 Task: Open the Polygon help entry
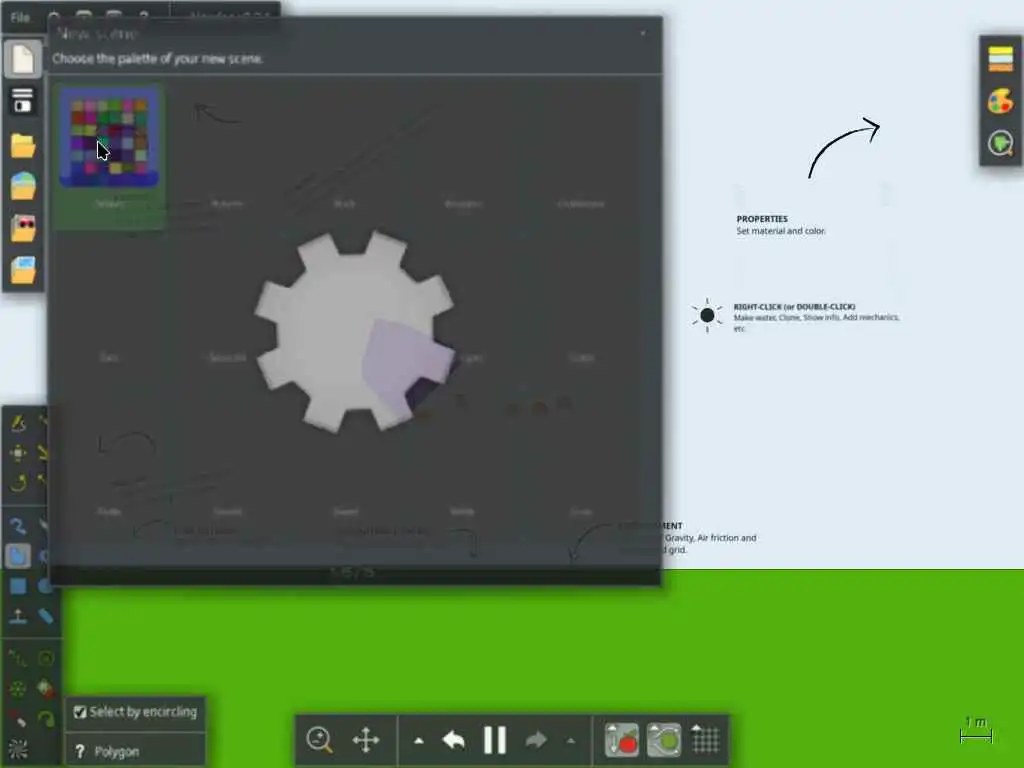point(135,752)
